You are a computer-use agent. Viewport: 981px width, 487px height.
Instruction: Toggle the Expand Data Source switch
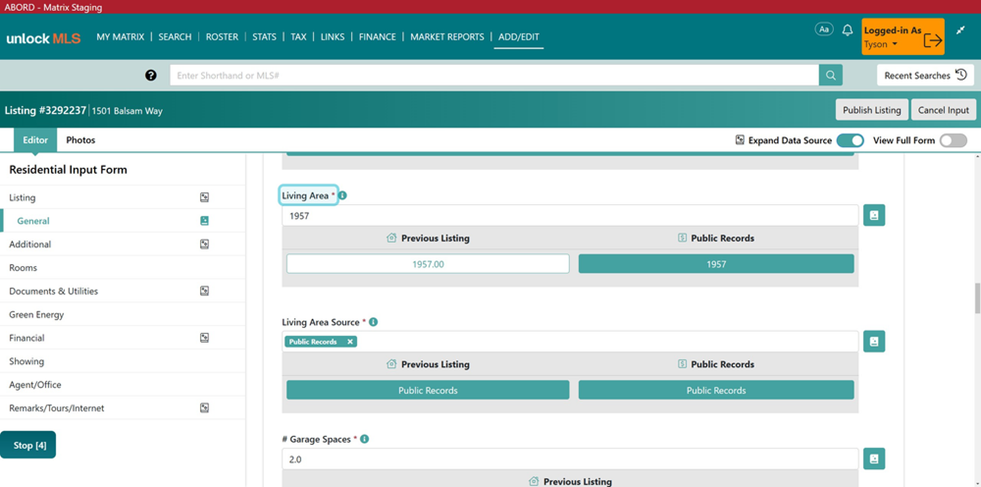[850, 140]
